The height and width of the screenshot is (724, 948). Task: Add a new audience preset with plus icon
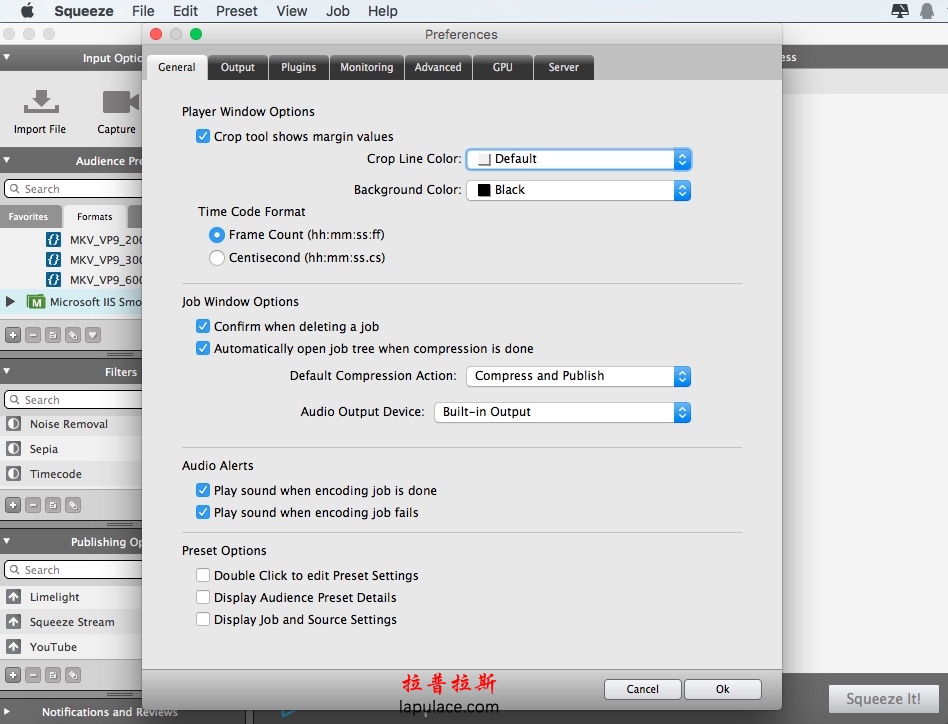point(13,335)
